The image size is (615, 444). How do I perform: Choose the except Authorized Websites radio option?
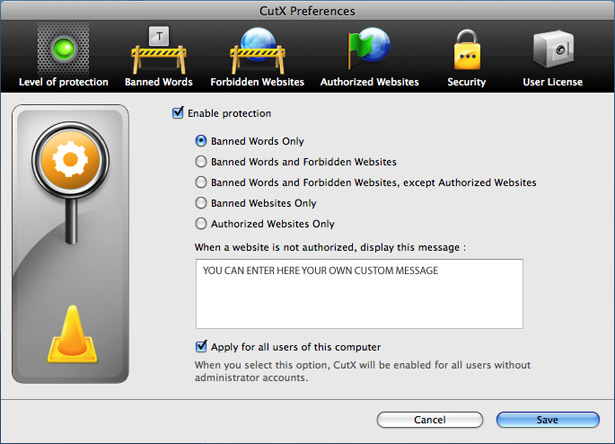[202, 183]
